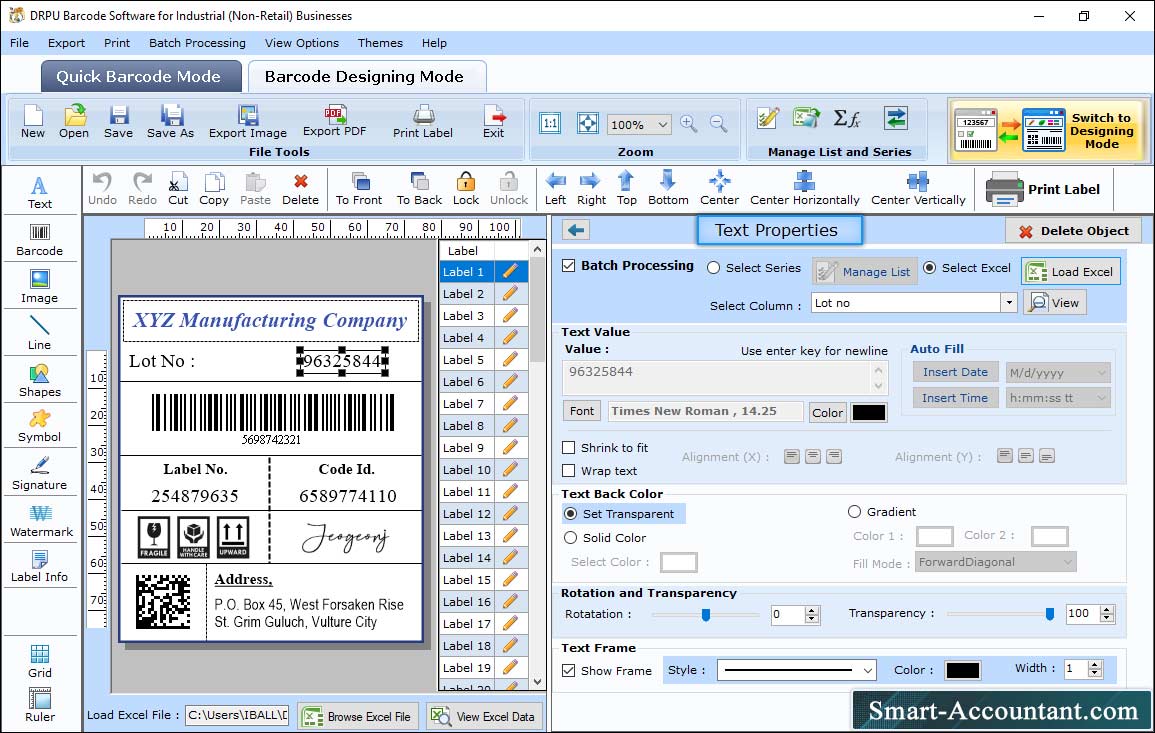Image resolution: width=1155 pixels, height=733 pixels.
Task: Click back arrow in Text Properties
Action: 576,231
